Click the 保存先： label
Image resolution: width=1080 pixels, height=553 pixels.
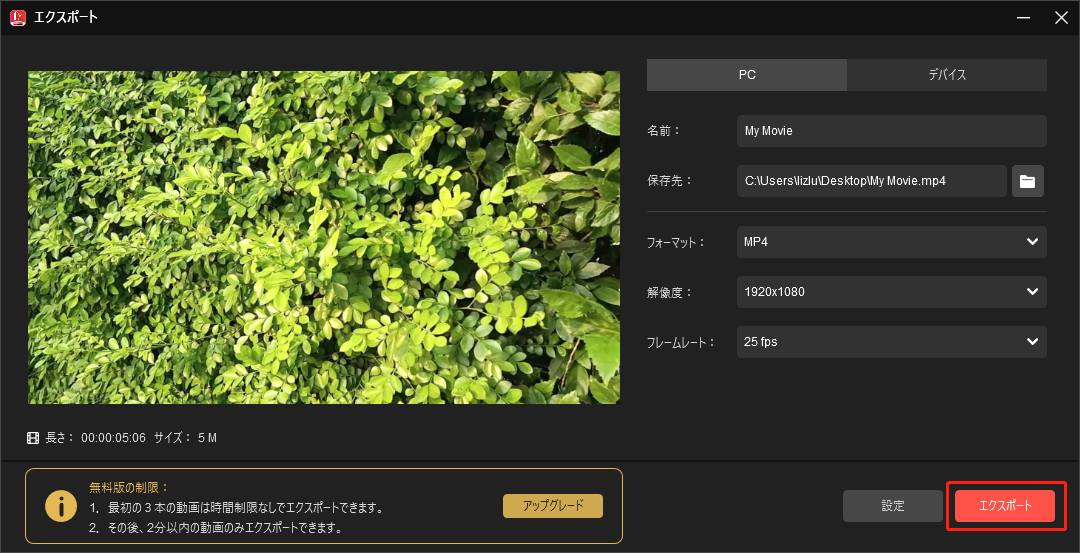coord(669,181)
